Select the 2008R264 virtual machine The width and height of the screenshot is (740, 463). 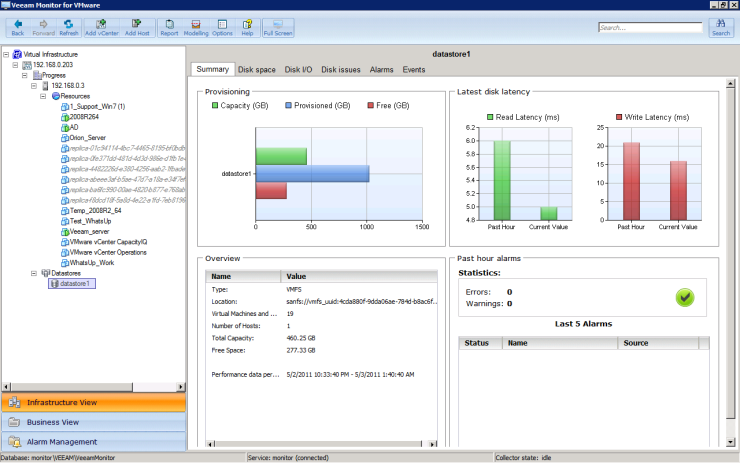tap(84, 117)
